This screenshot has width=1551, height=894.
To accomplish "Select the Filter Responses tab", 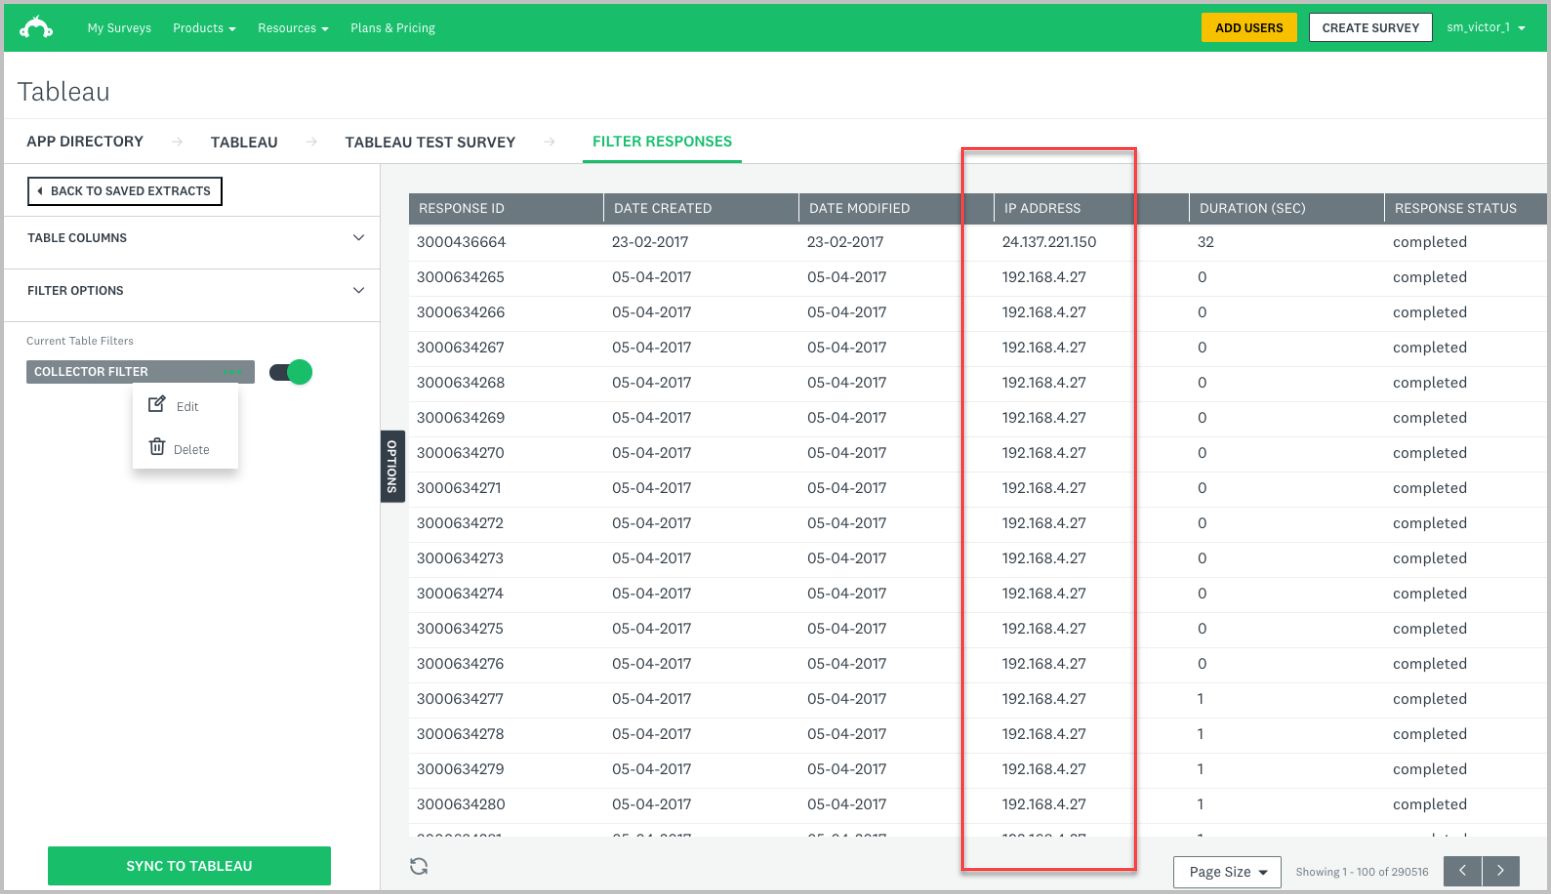I will [x=662, y=141].
